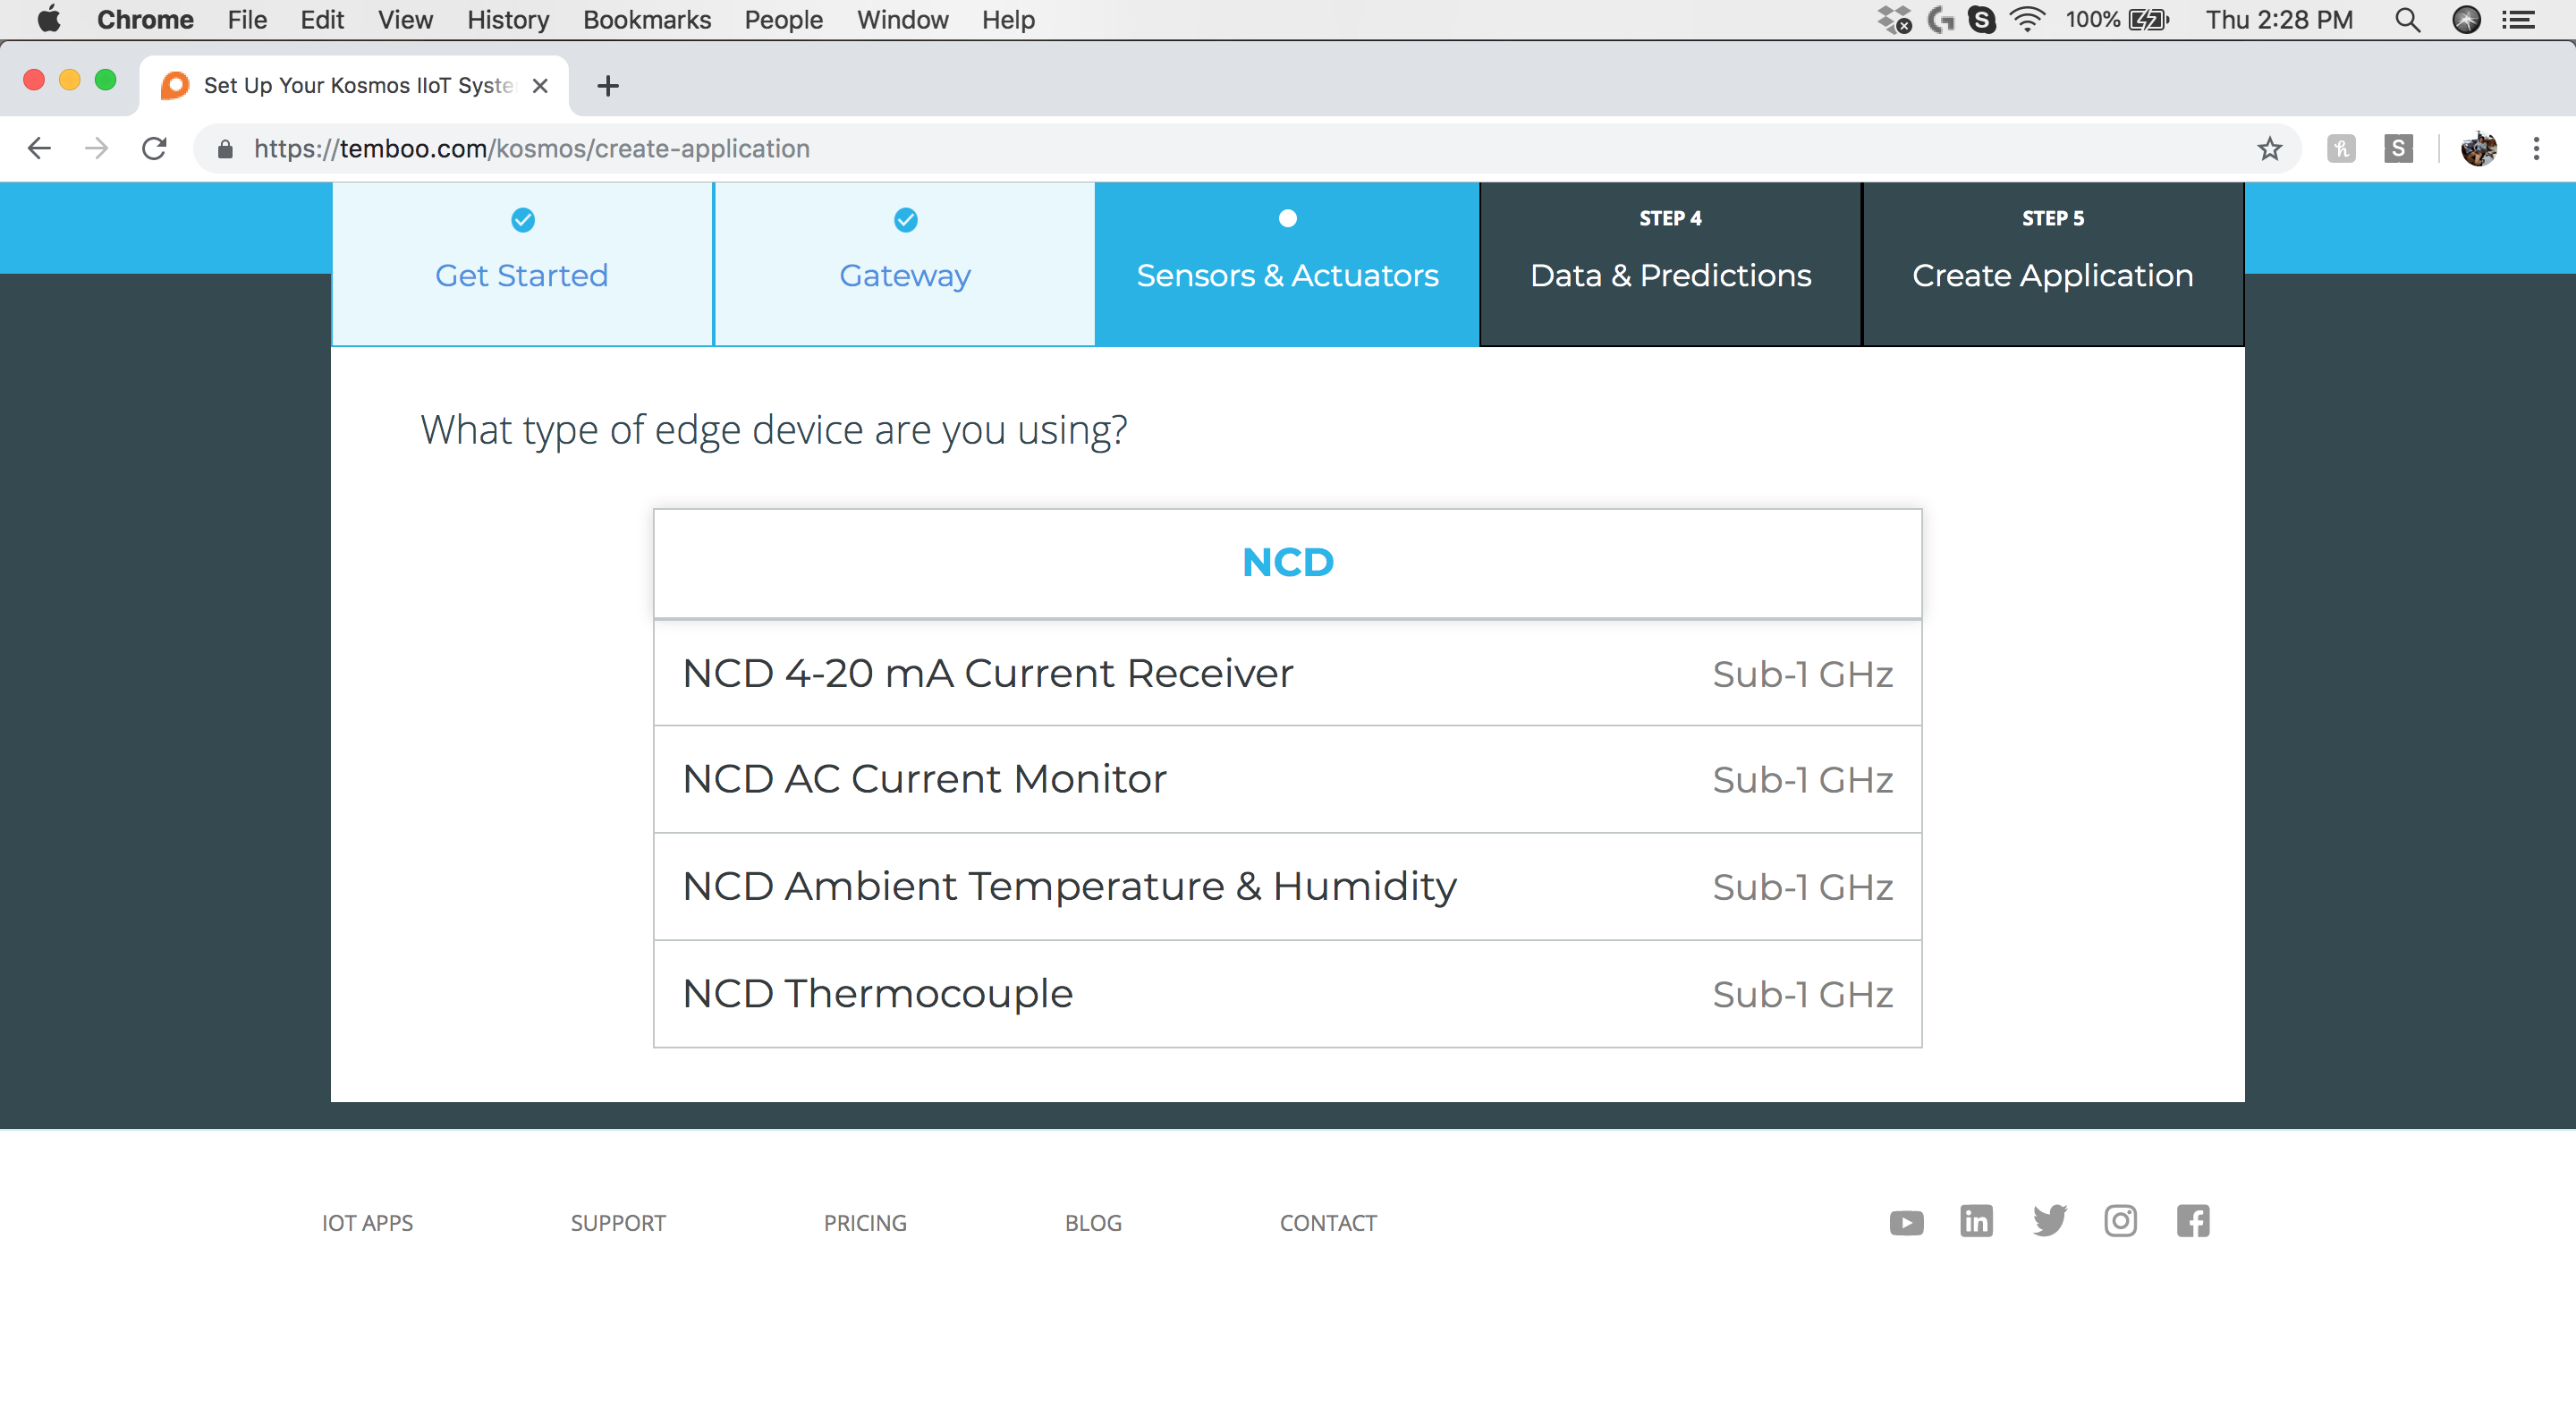The width and height of the screenshot is (2576, 1417).
Task: Open the Gateway step tab
Action: [x=905, y=264]
